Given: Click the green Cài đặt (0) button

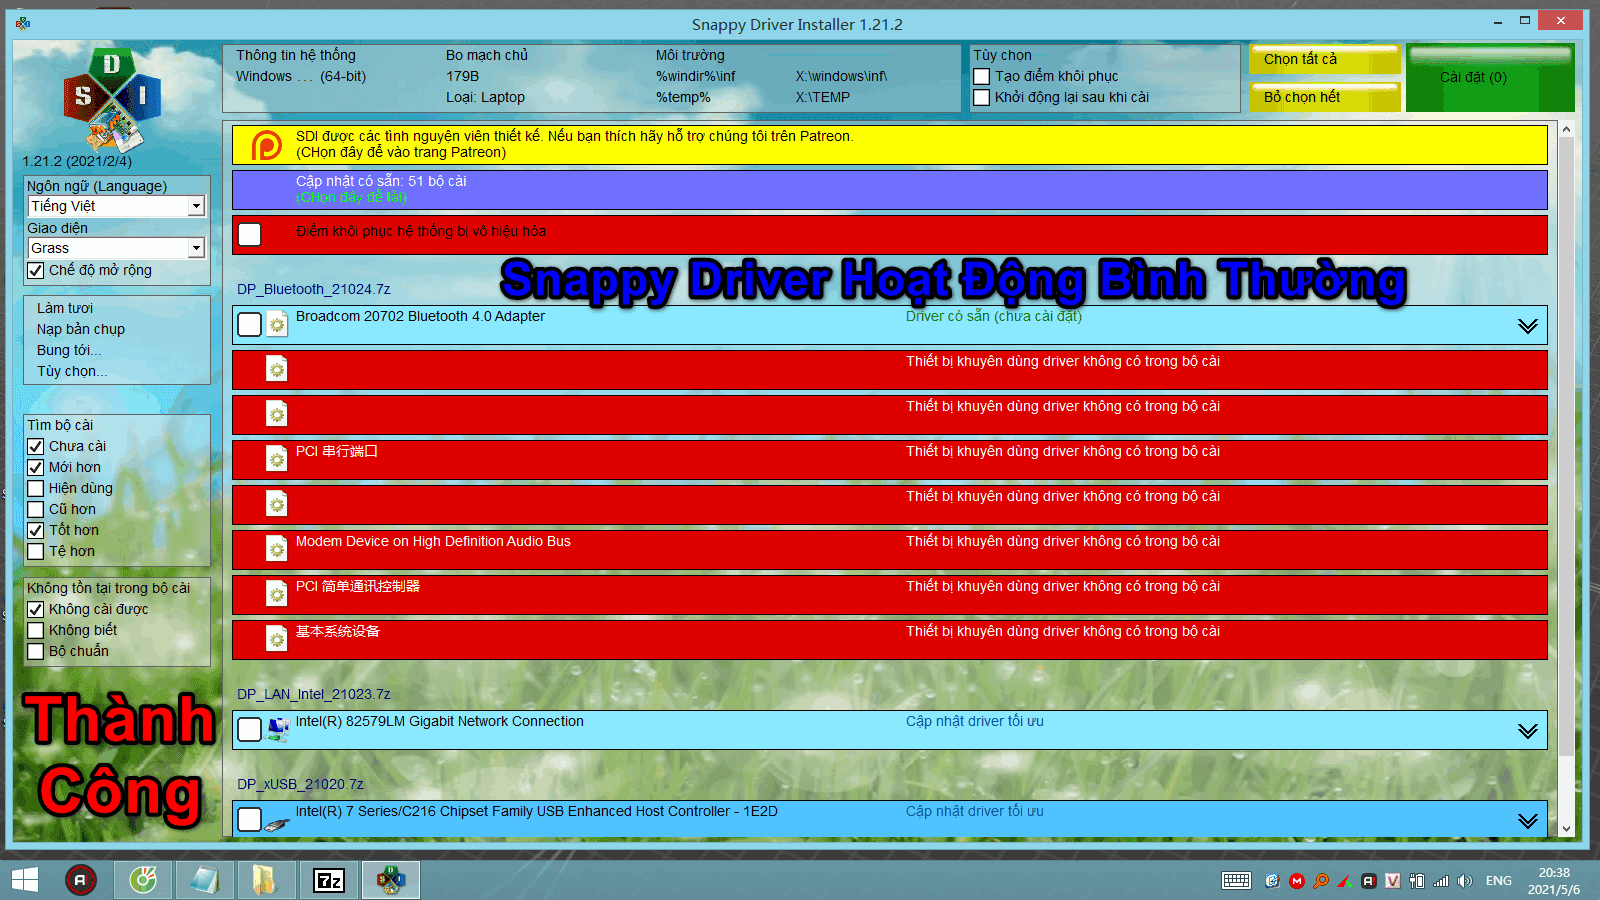Looking at the screenshot, I should click(1490, 78).
